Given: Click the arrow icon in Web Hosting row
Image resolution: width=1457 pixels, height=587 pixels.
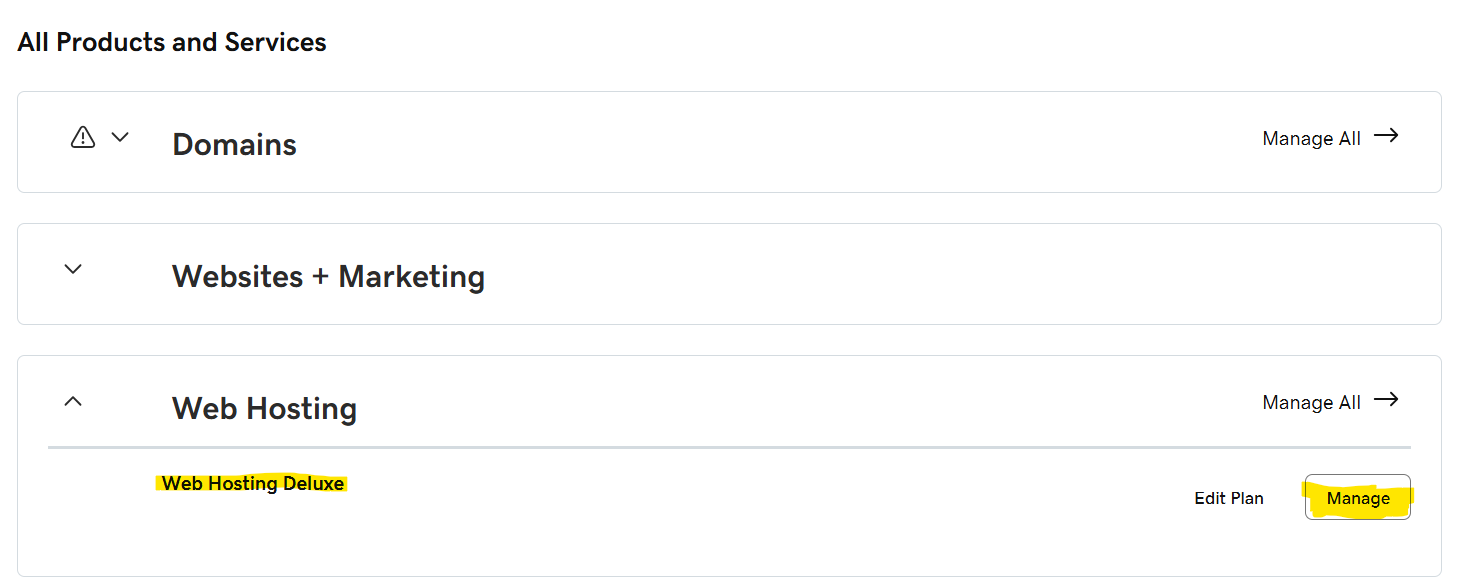Looking at the screenshot, I should coord(1386,400).
